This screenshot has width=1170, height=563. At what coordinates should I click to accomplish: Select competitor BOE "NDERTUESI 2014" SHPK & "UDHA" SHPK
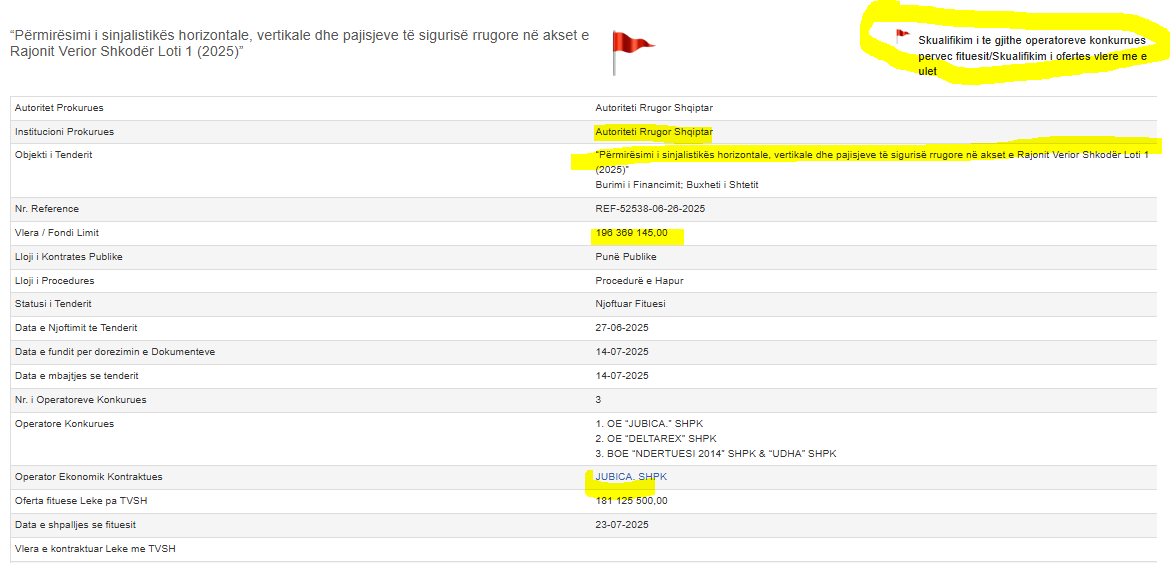pos(715,454)
